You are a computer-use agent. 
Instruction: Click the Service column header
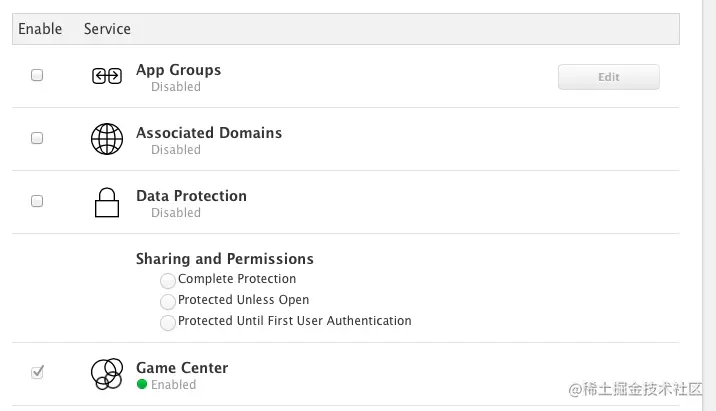coord(107,29)
